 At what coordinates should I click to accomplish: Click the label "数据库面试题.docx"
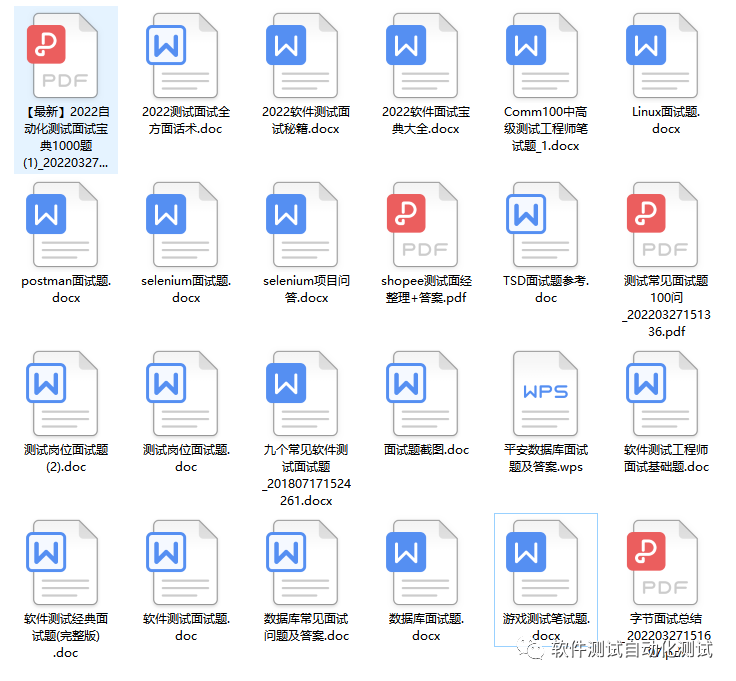[426, 627]
